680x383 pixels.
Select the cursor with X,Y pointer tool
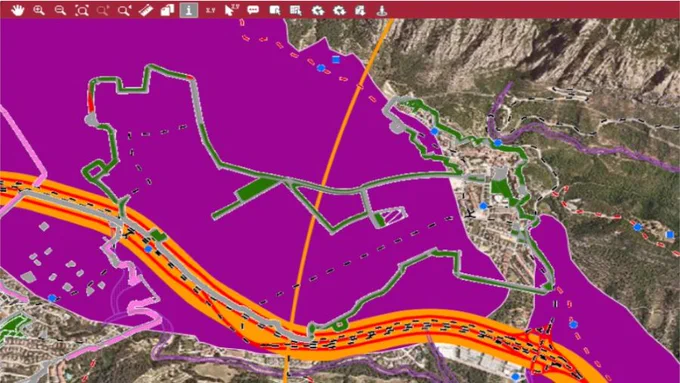pos(232,10)
